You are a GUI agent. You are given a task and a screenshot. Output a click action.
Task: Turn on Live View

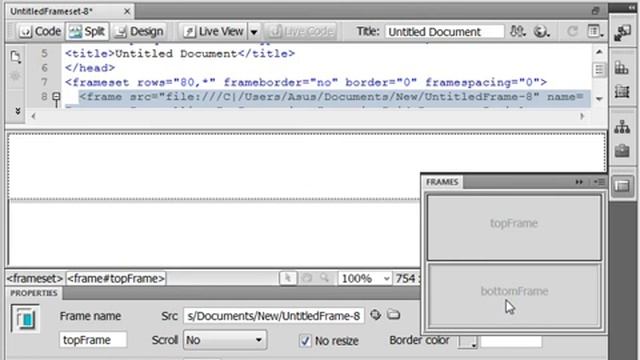pyautogui.click(x=213, y=31)
